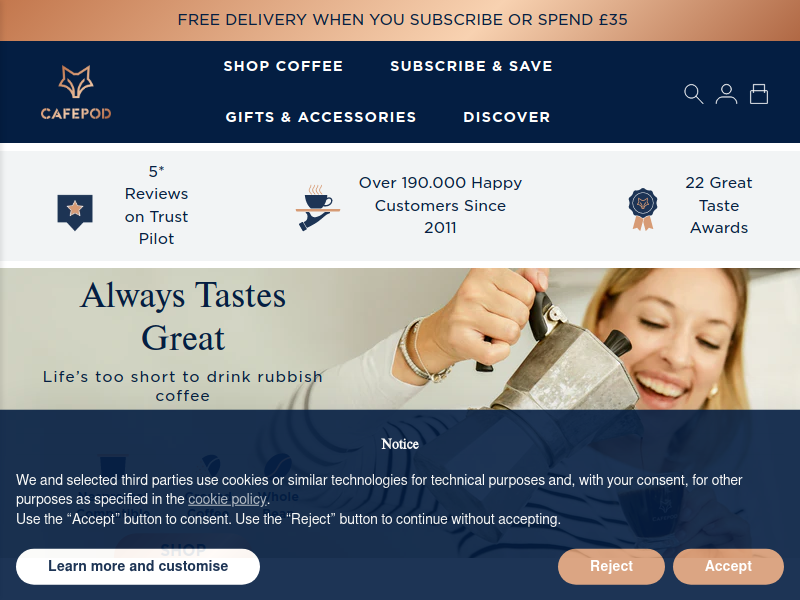Click the free delivery promo banner
The image size is (800, 600).
tap(400, 20)
